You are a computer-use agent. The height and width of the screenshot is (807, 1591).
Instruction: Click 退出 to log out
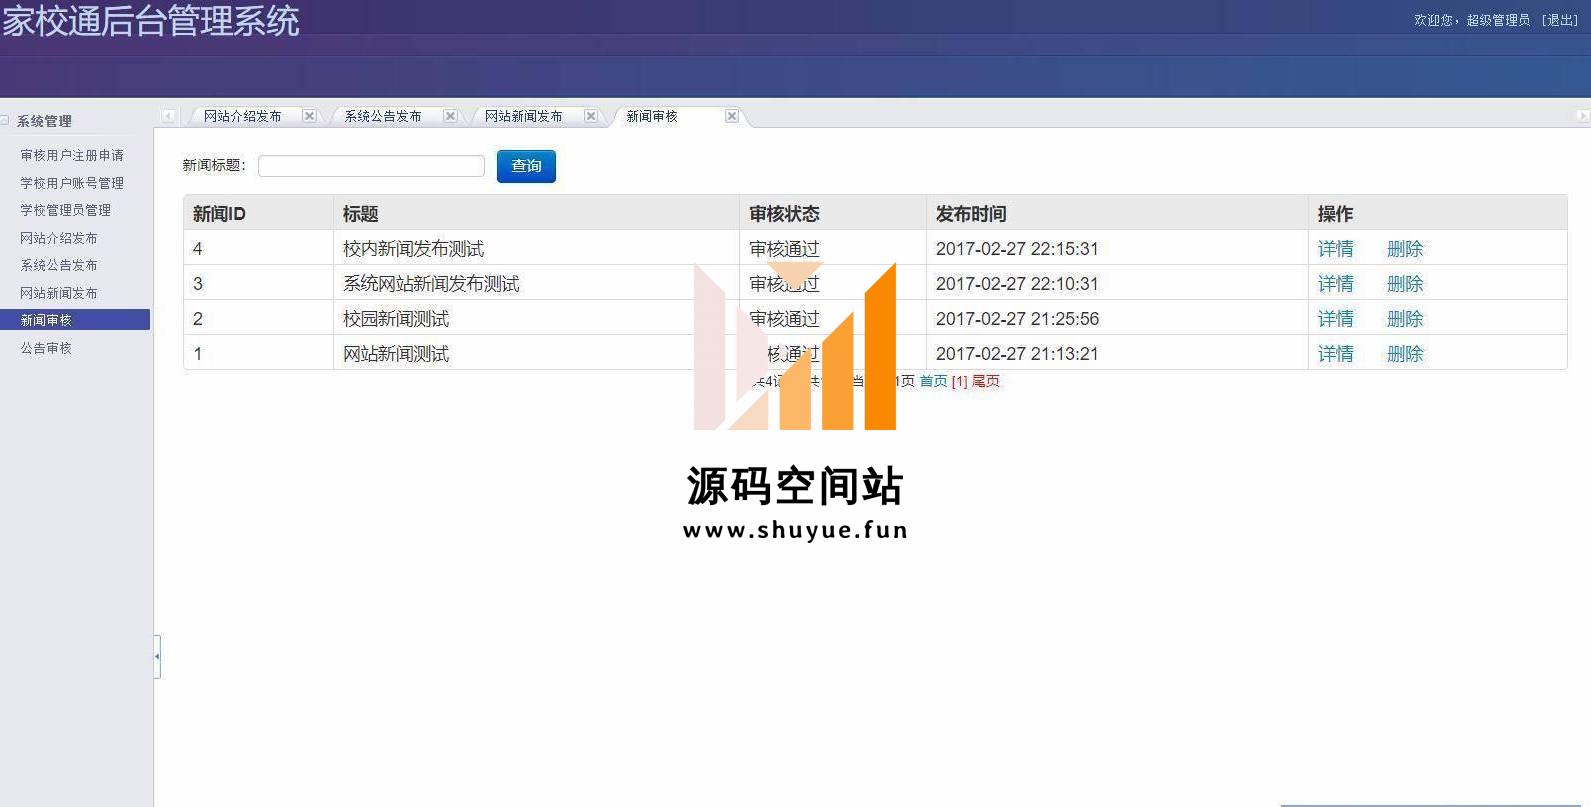pyautogui.click(x=1560, y=20)
